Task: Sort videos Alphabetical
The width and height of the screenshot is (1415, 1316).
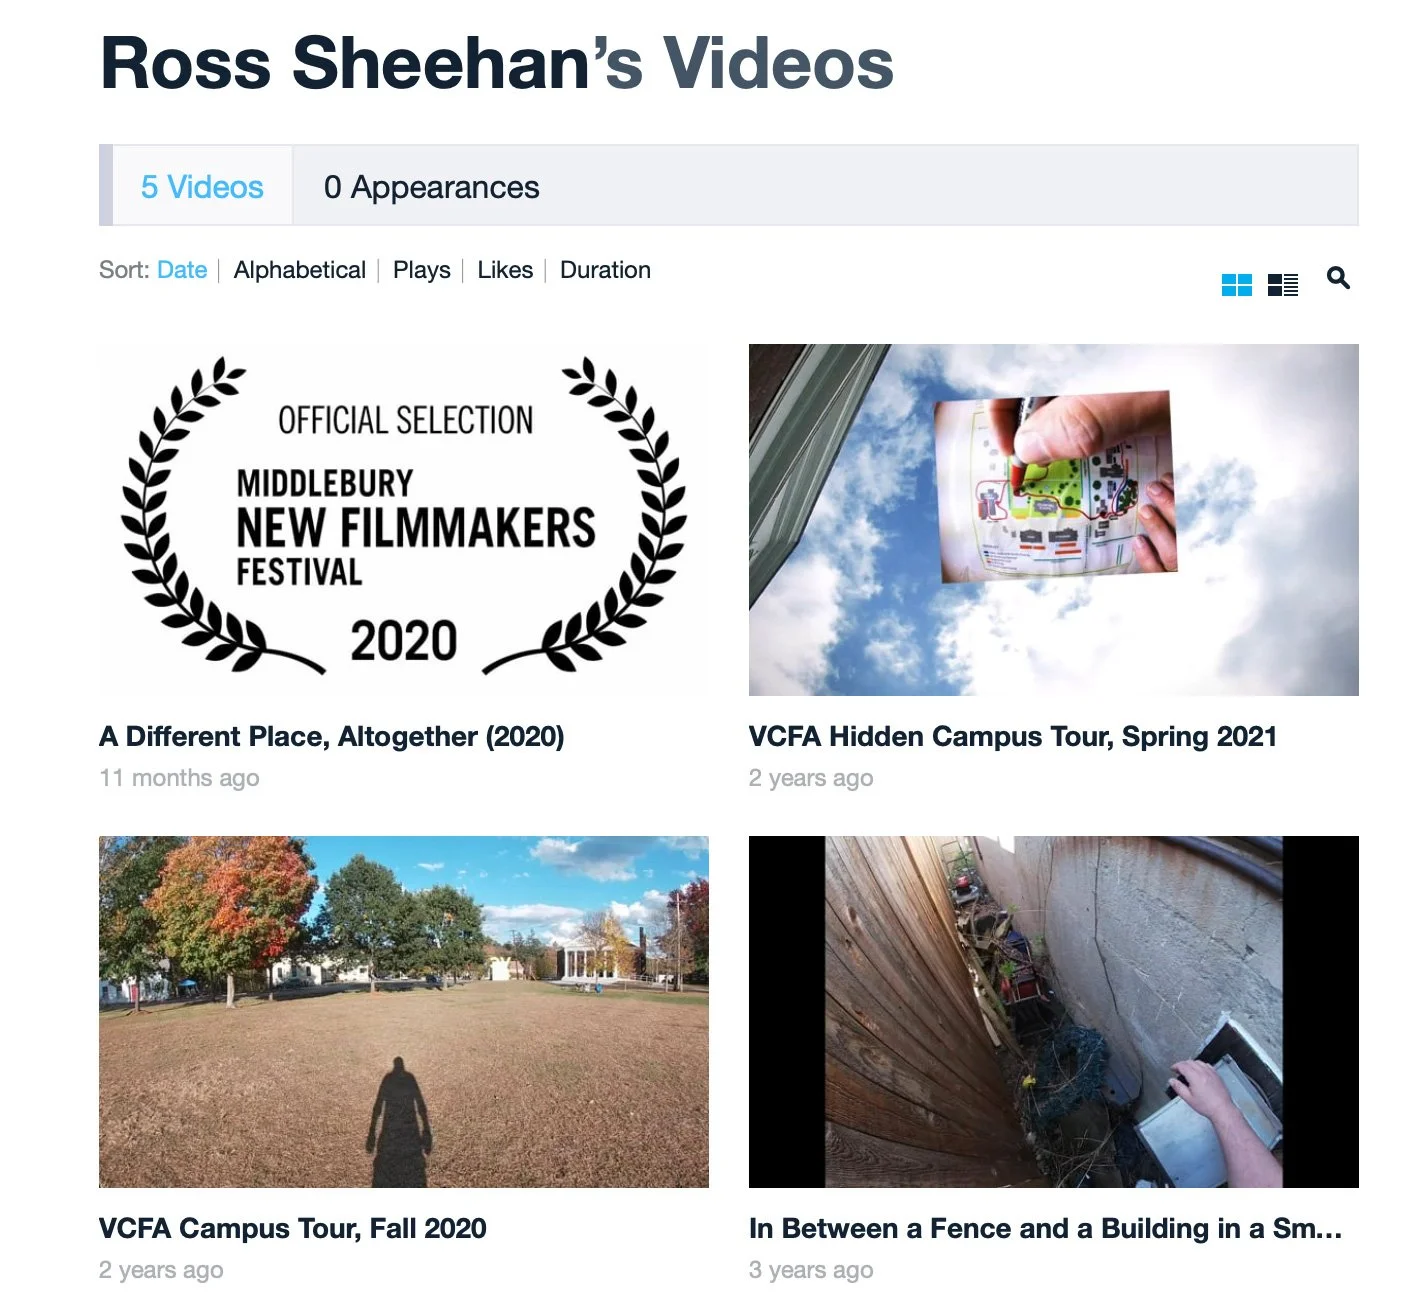Action: (x=299, y=270)
